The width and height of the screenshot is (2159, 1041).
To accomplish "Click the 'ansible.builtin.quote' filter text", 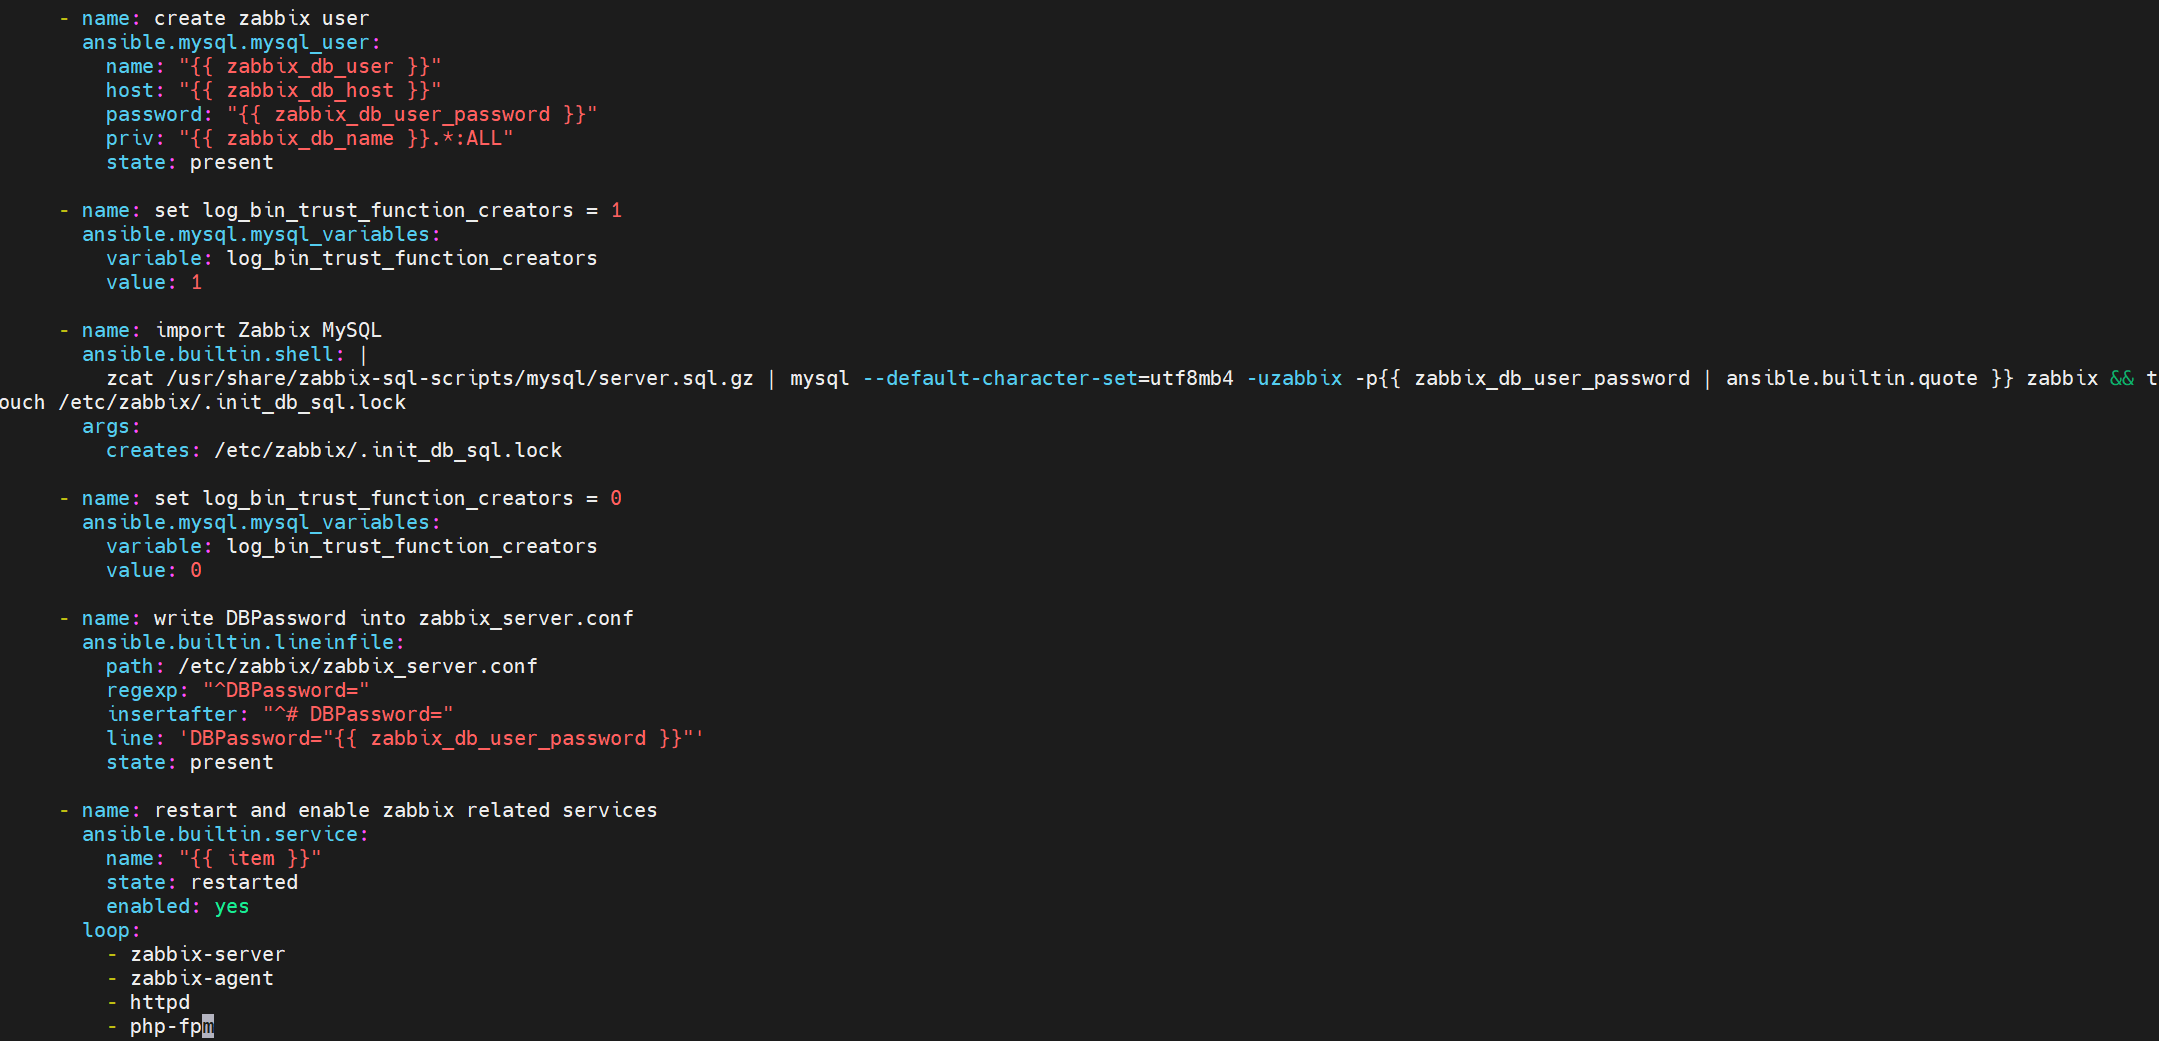I will [x=1852, y=378].
